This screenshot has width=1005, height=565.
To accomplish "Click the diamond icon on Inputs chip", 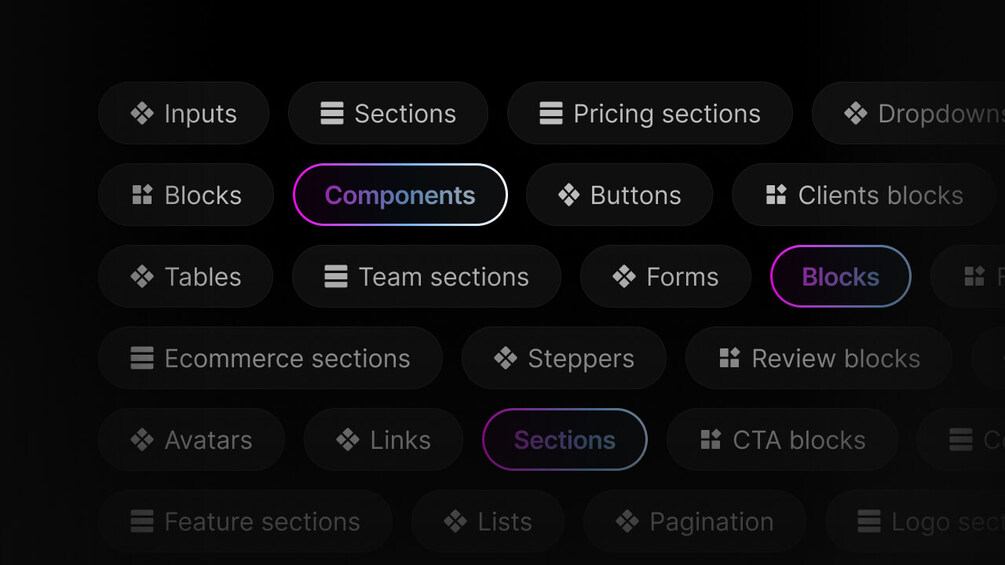I will (142, 113).
